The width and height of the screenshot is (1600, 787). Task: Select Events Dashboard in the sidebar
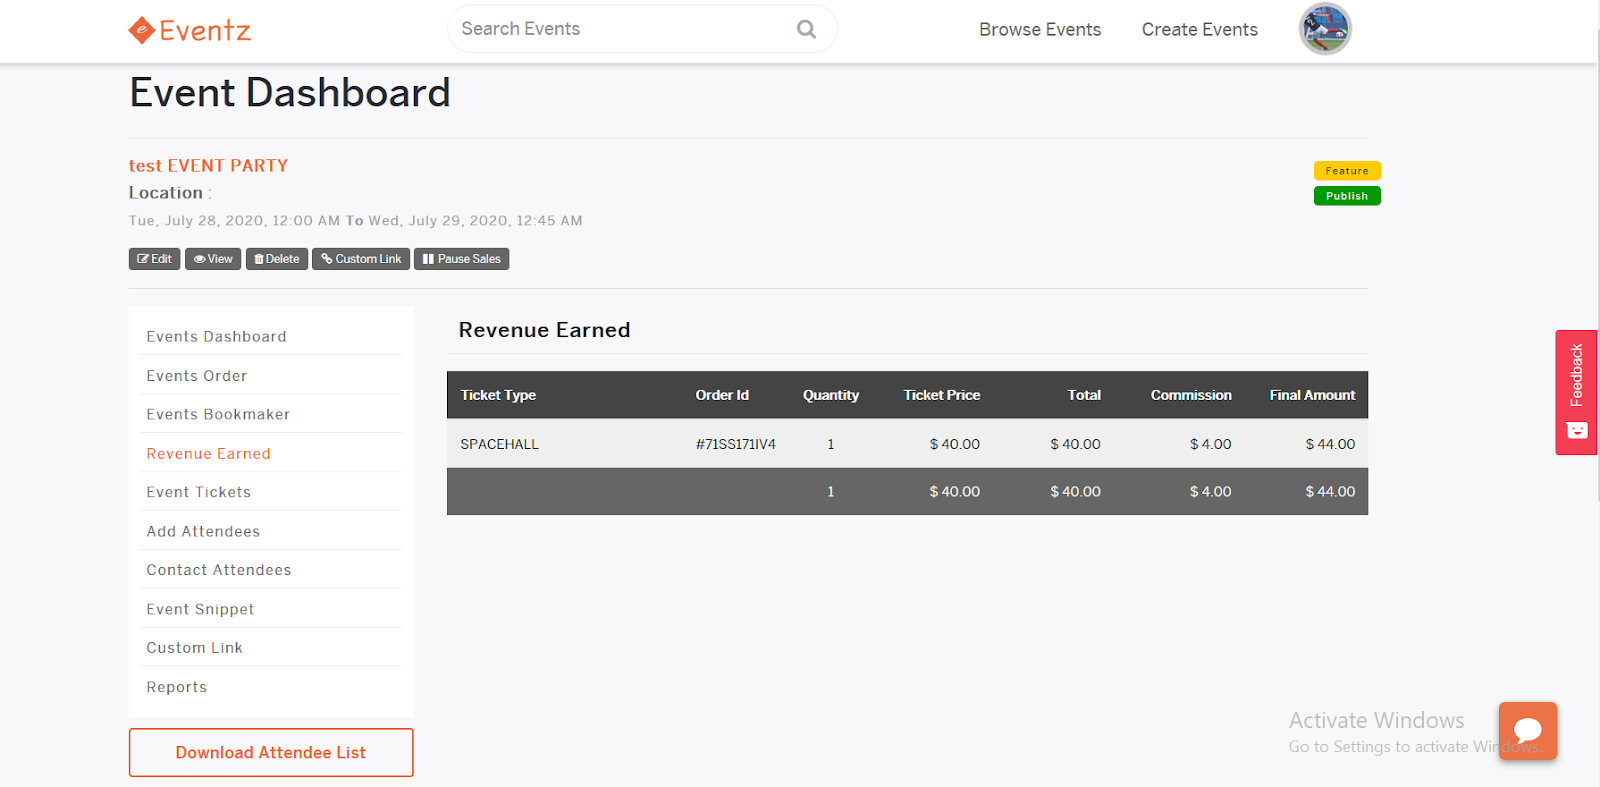pos(216,337)
